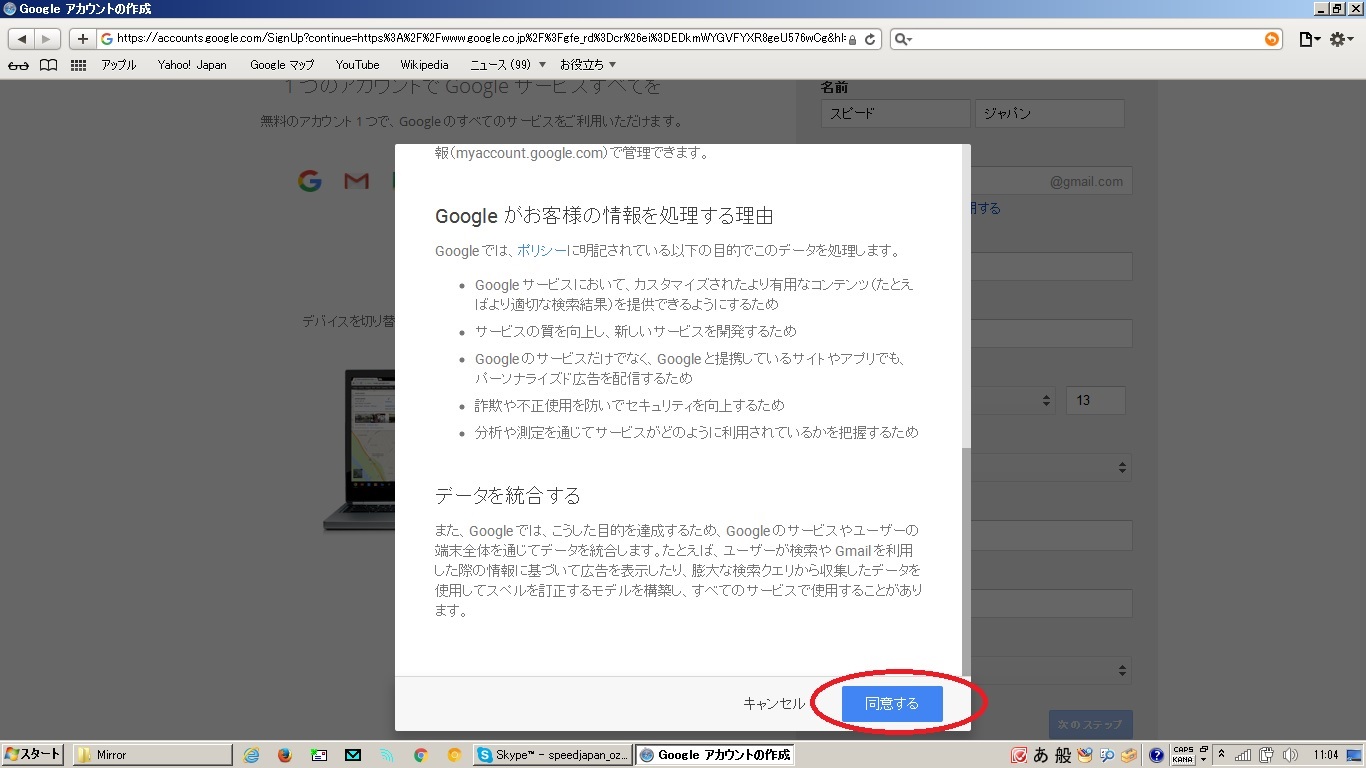Open the アップル bookmark
Screen dimensions: 1366x768
coord(119,65)
